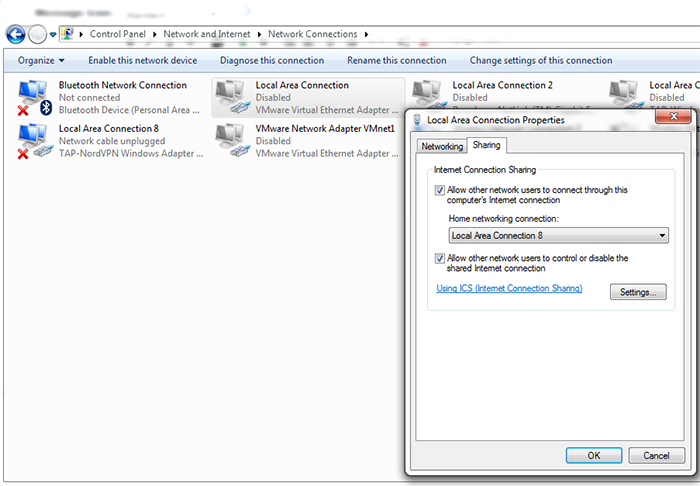The image size is (700, 486).
Task: Click the Properties dialog title icon
Action: click(x=417, y=120)
